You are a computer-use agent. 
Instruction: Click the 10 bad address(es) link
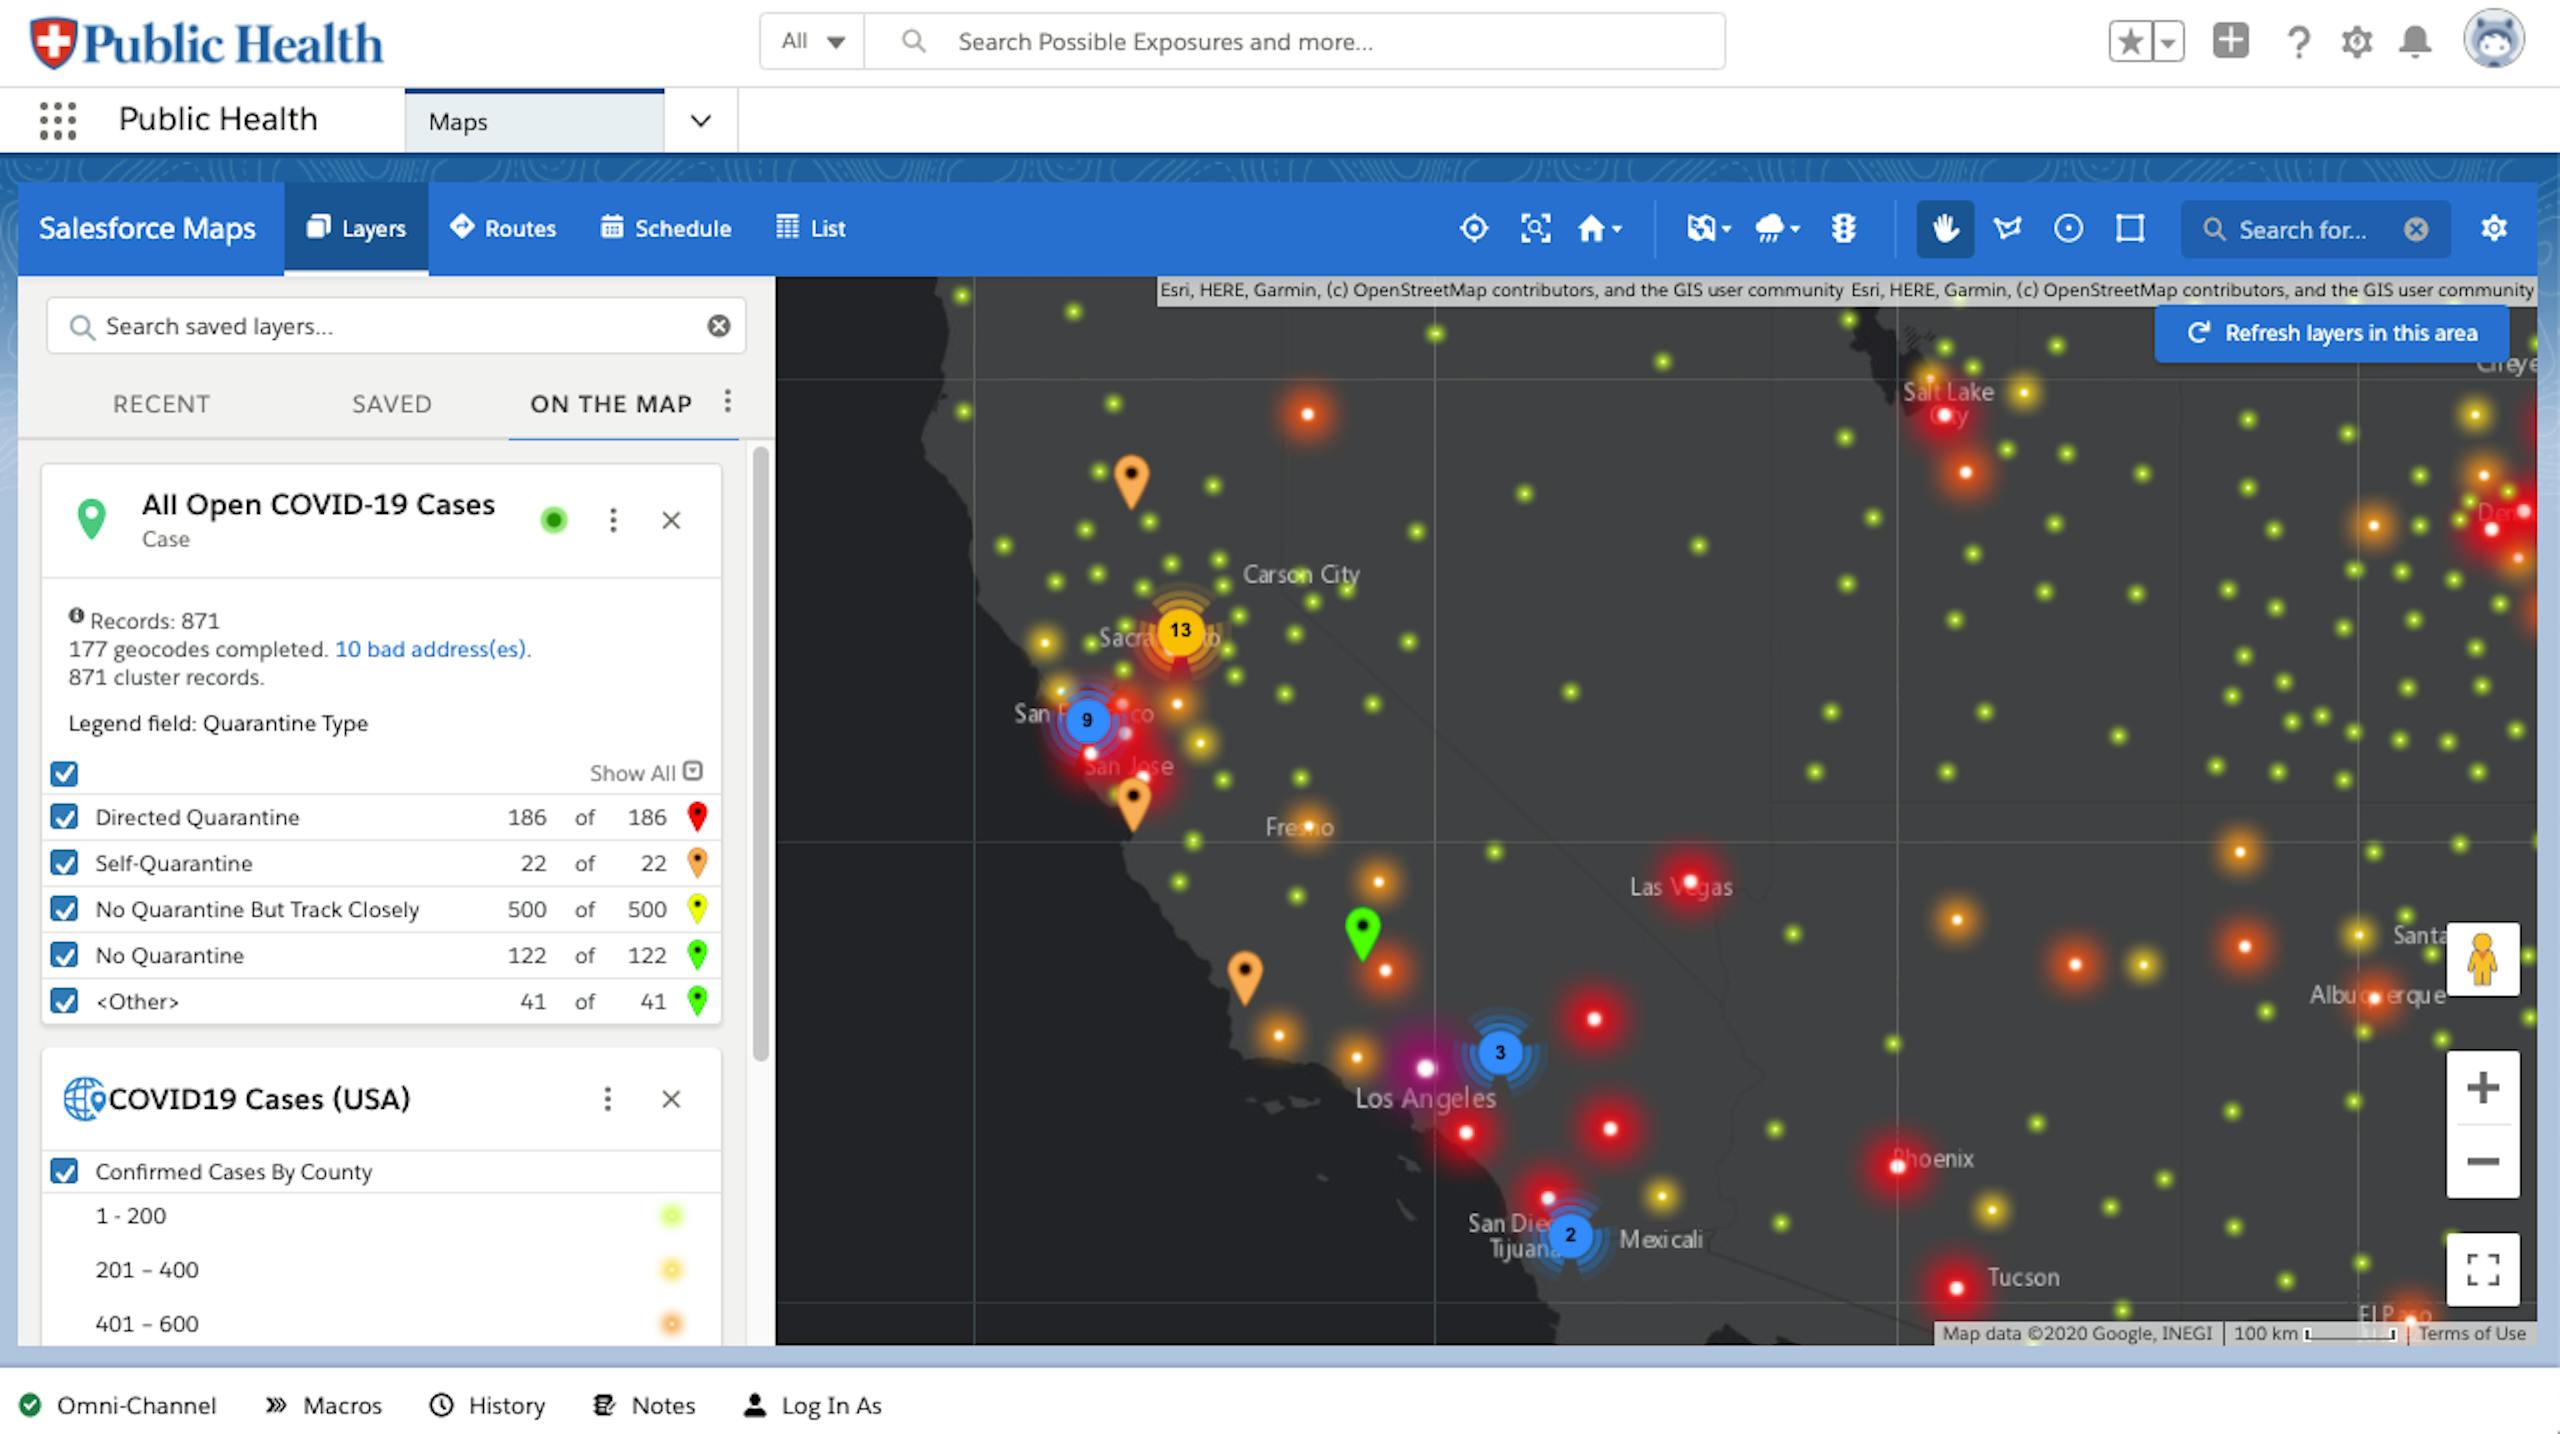click(432, 649)
